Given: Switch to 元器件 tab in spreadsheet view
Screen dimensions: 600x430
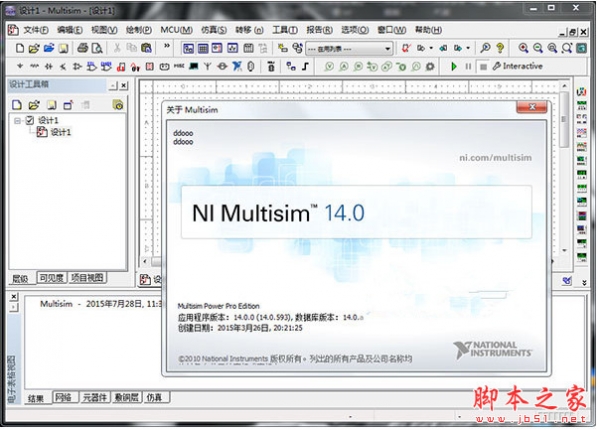Looking at the screenshot, I should (95, 397).
